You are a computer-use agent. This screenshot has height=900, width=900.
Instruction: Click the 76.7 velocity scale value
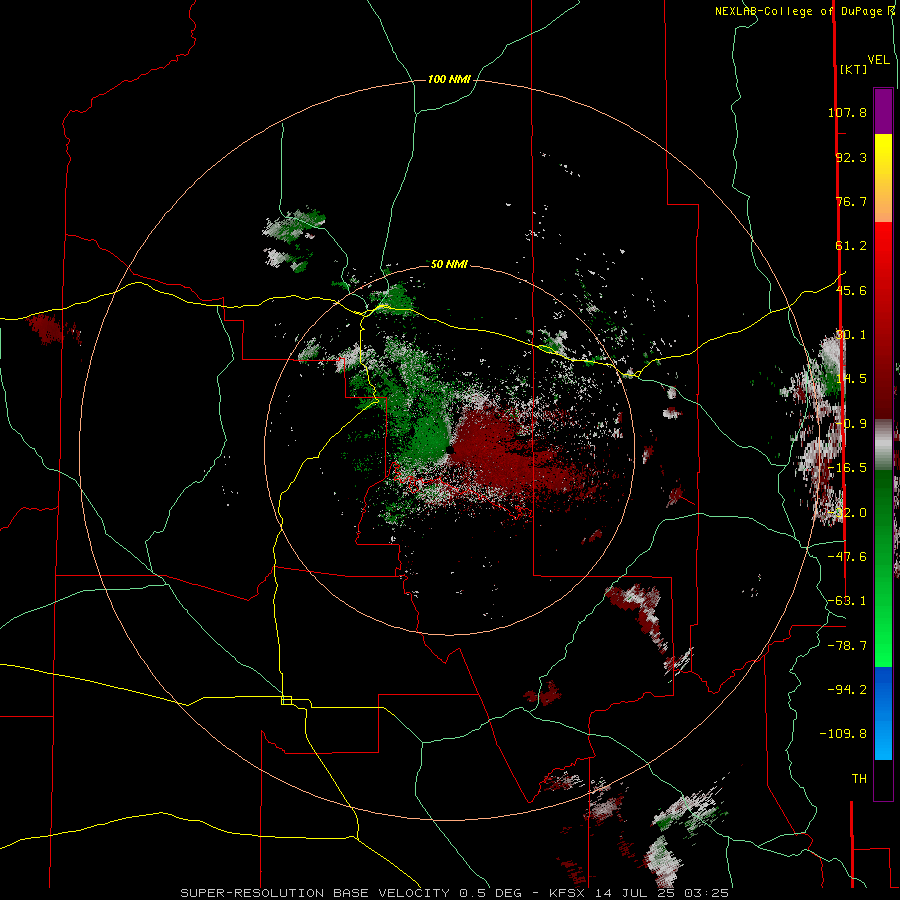point(851,201)
